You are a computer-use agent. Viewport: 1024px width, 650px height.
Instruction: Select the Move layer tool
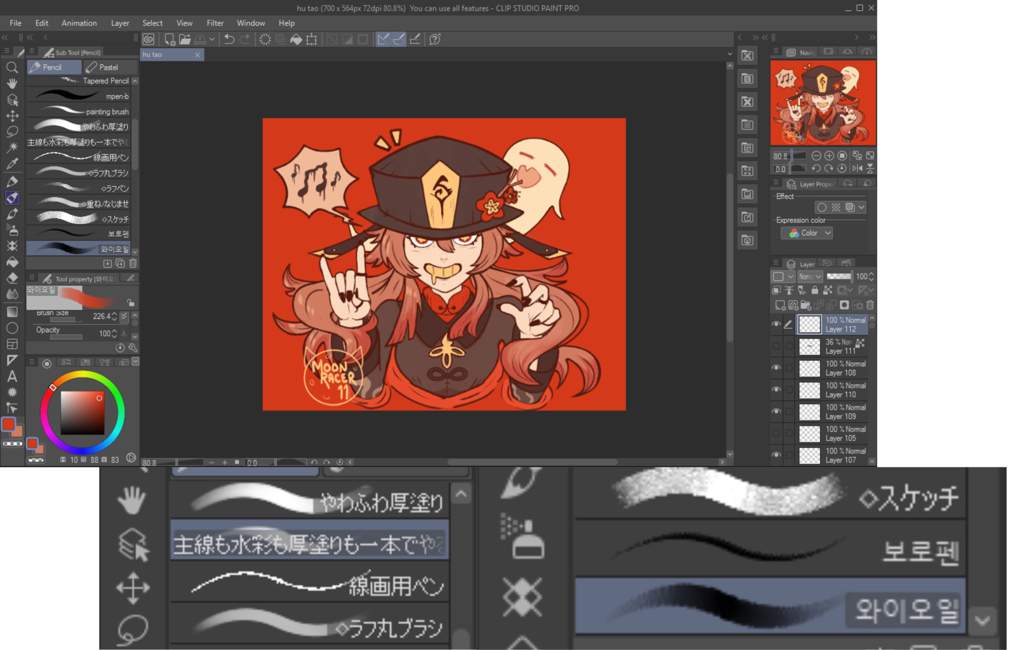(x=12, y=116)
